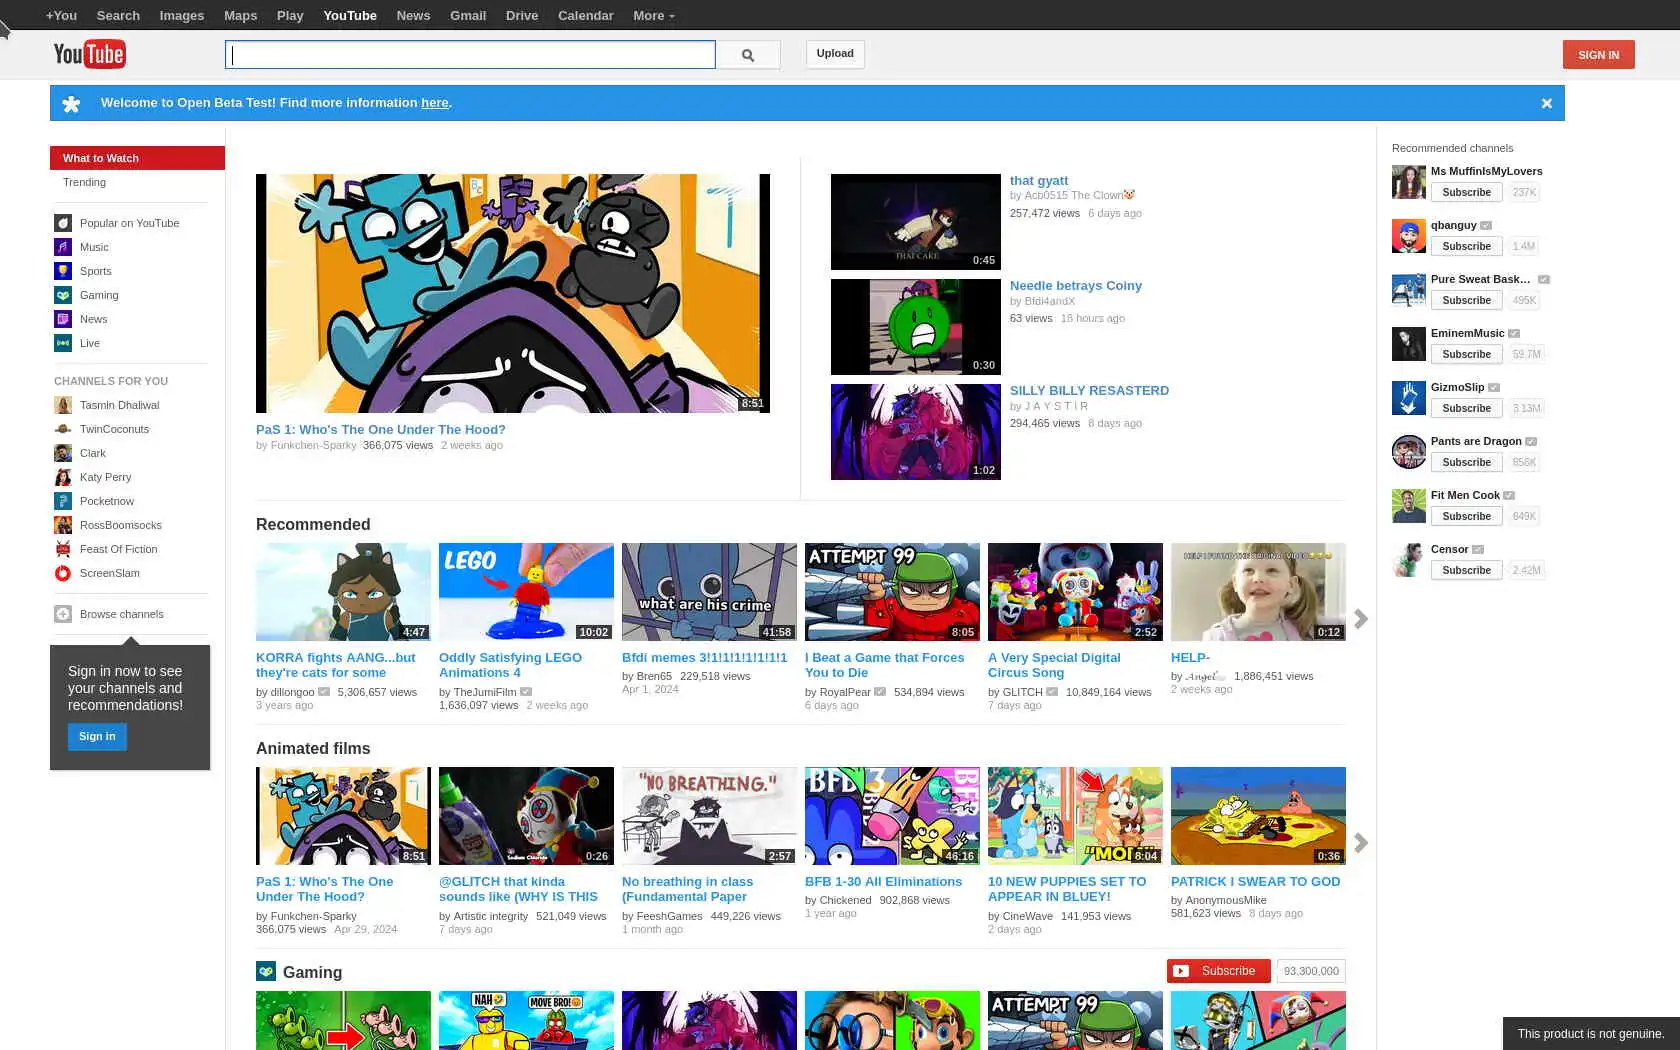The image size is (1680, 1050).
Task: Show next Animated films with arrow
Action: [1361, 843]
